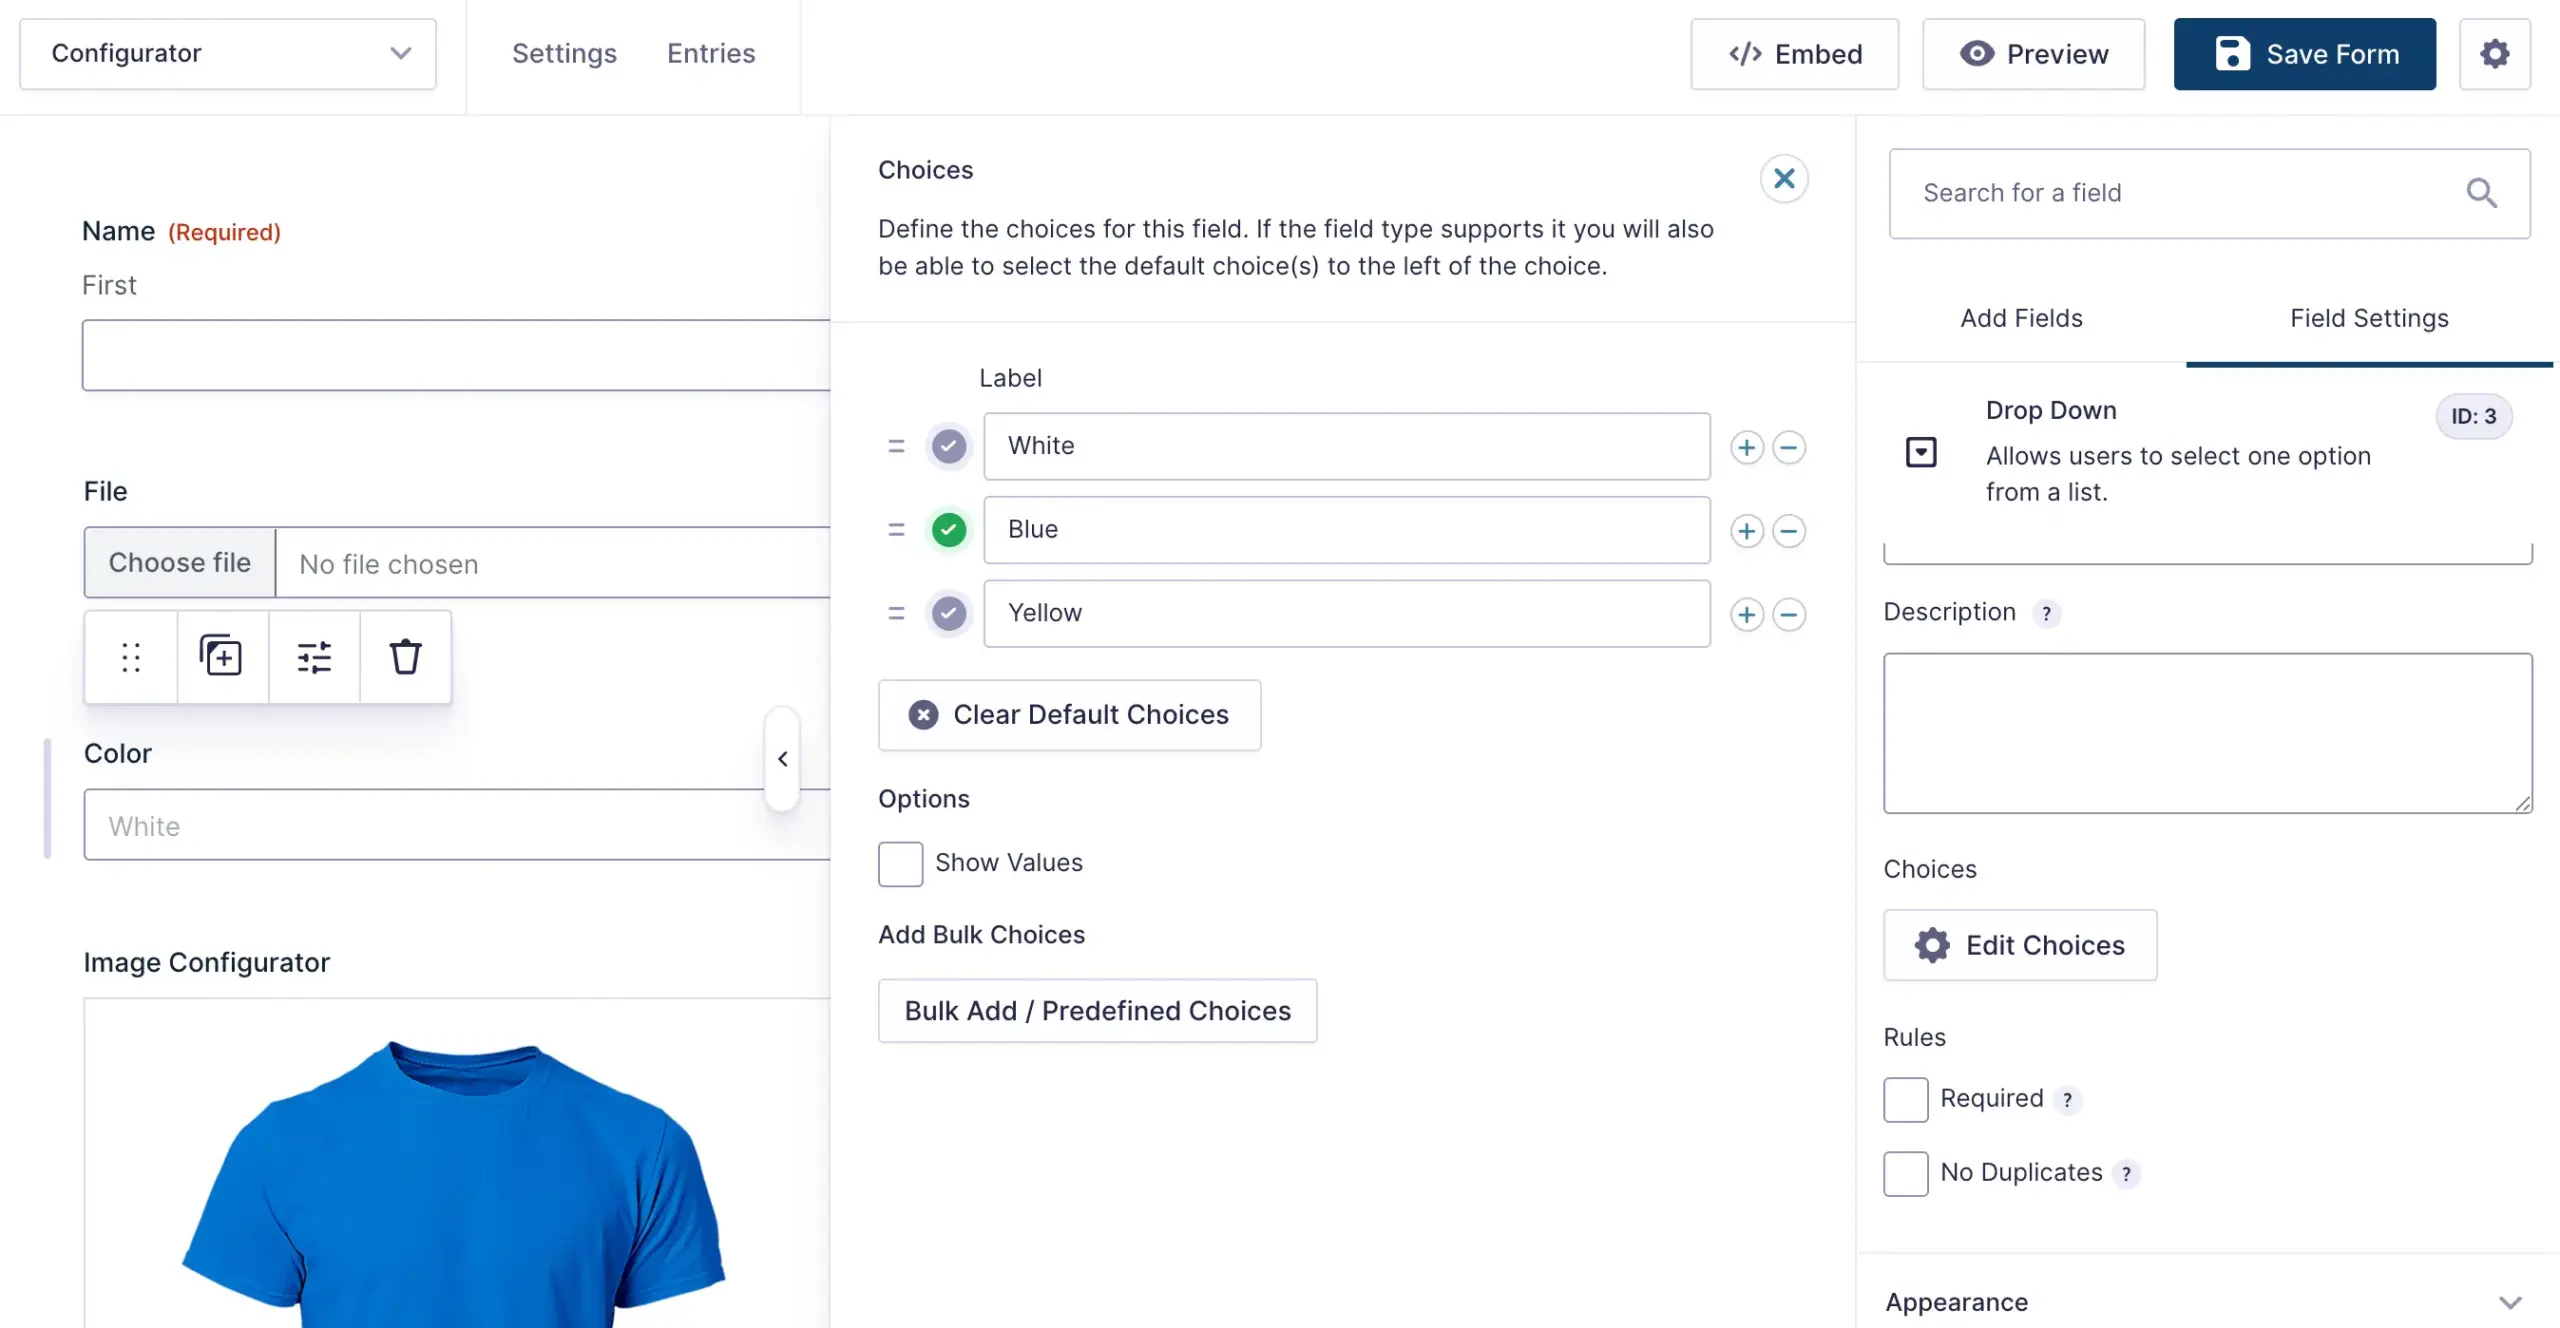Add a choice after White with plus icon
This screenshot has width=2560, height=1328.
tap(1746, 447)
